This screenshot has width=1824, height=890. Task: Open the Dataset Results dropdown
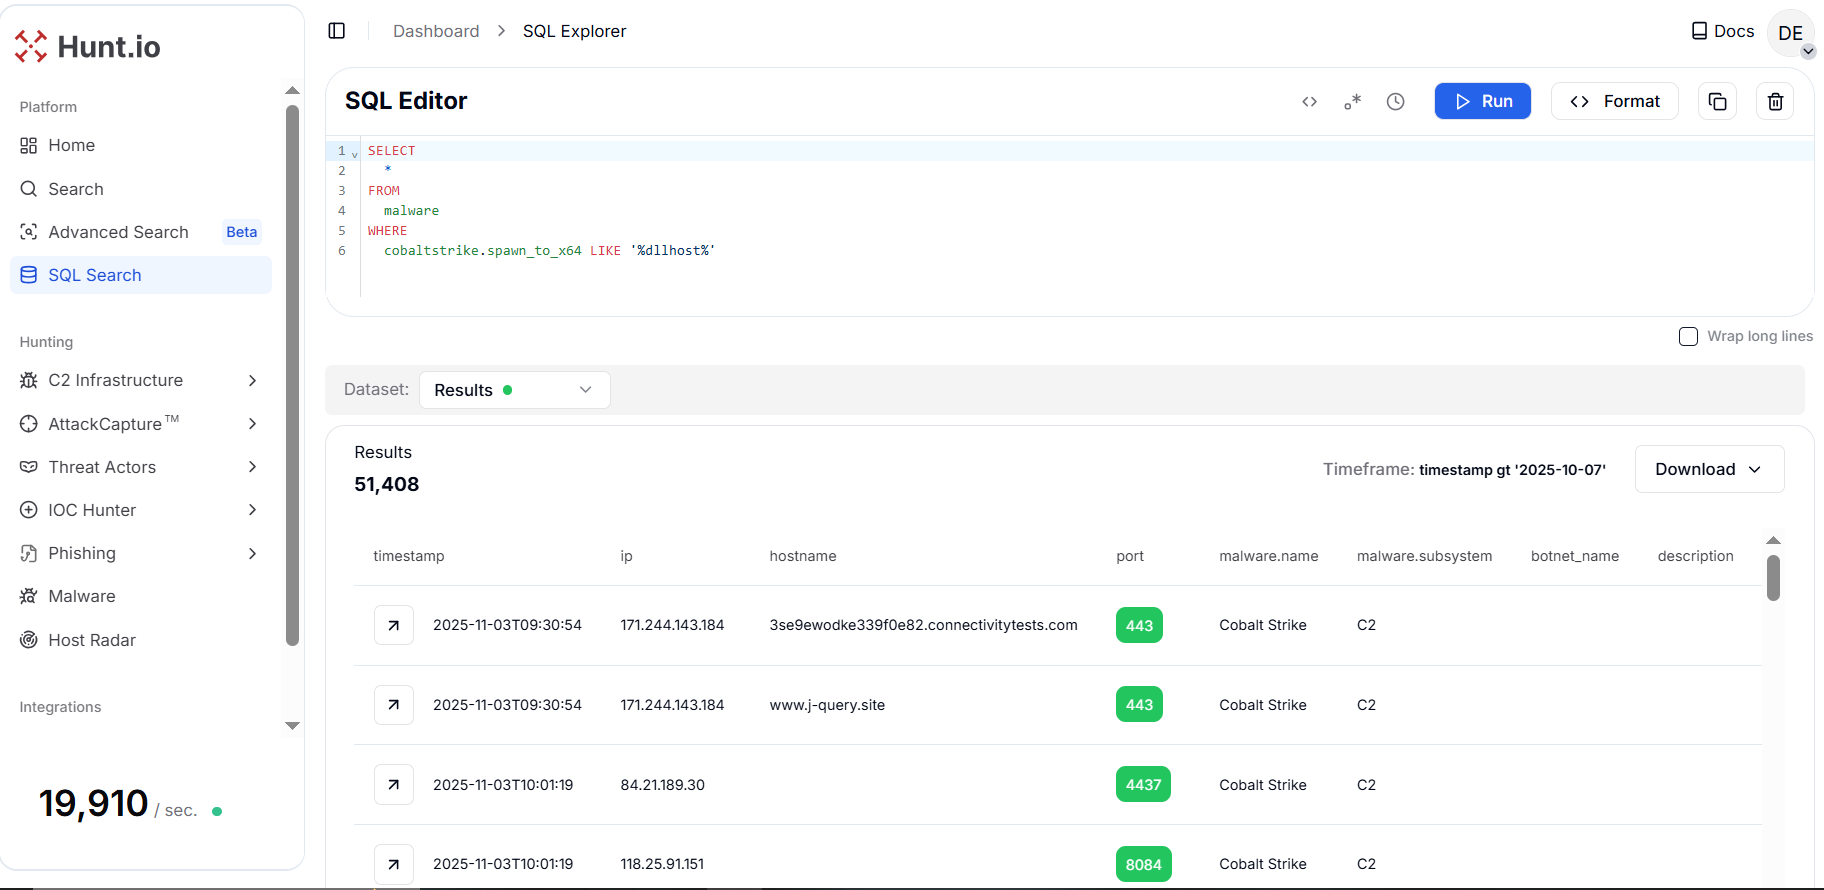[x=514, y=390]
